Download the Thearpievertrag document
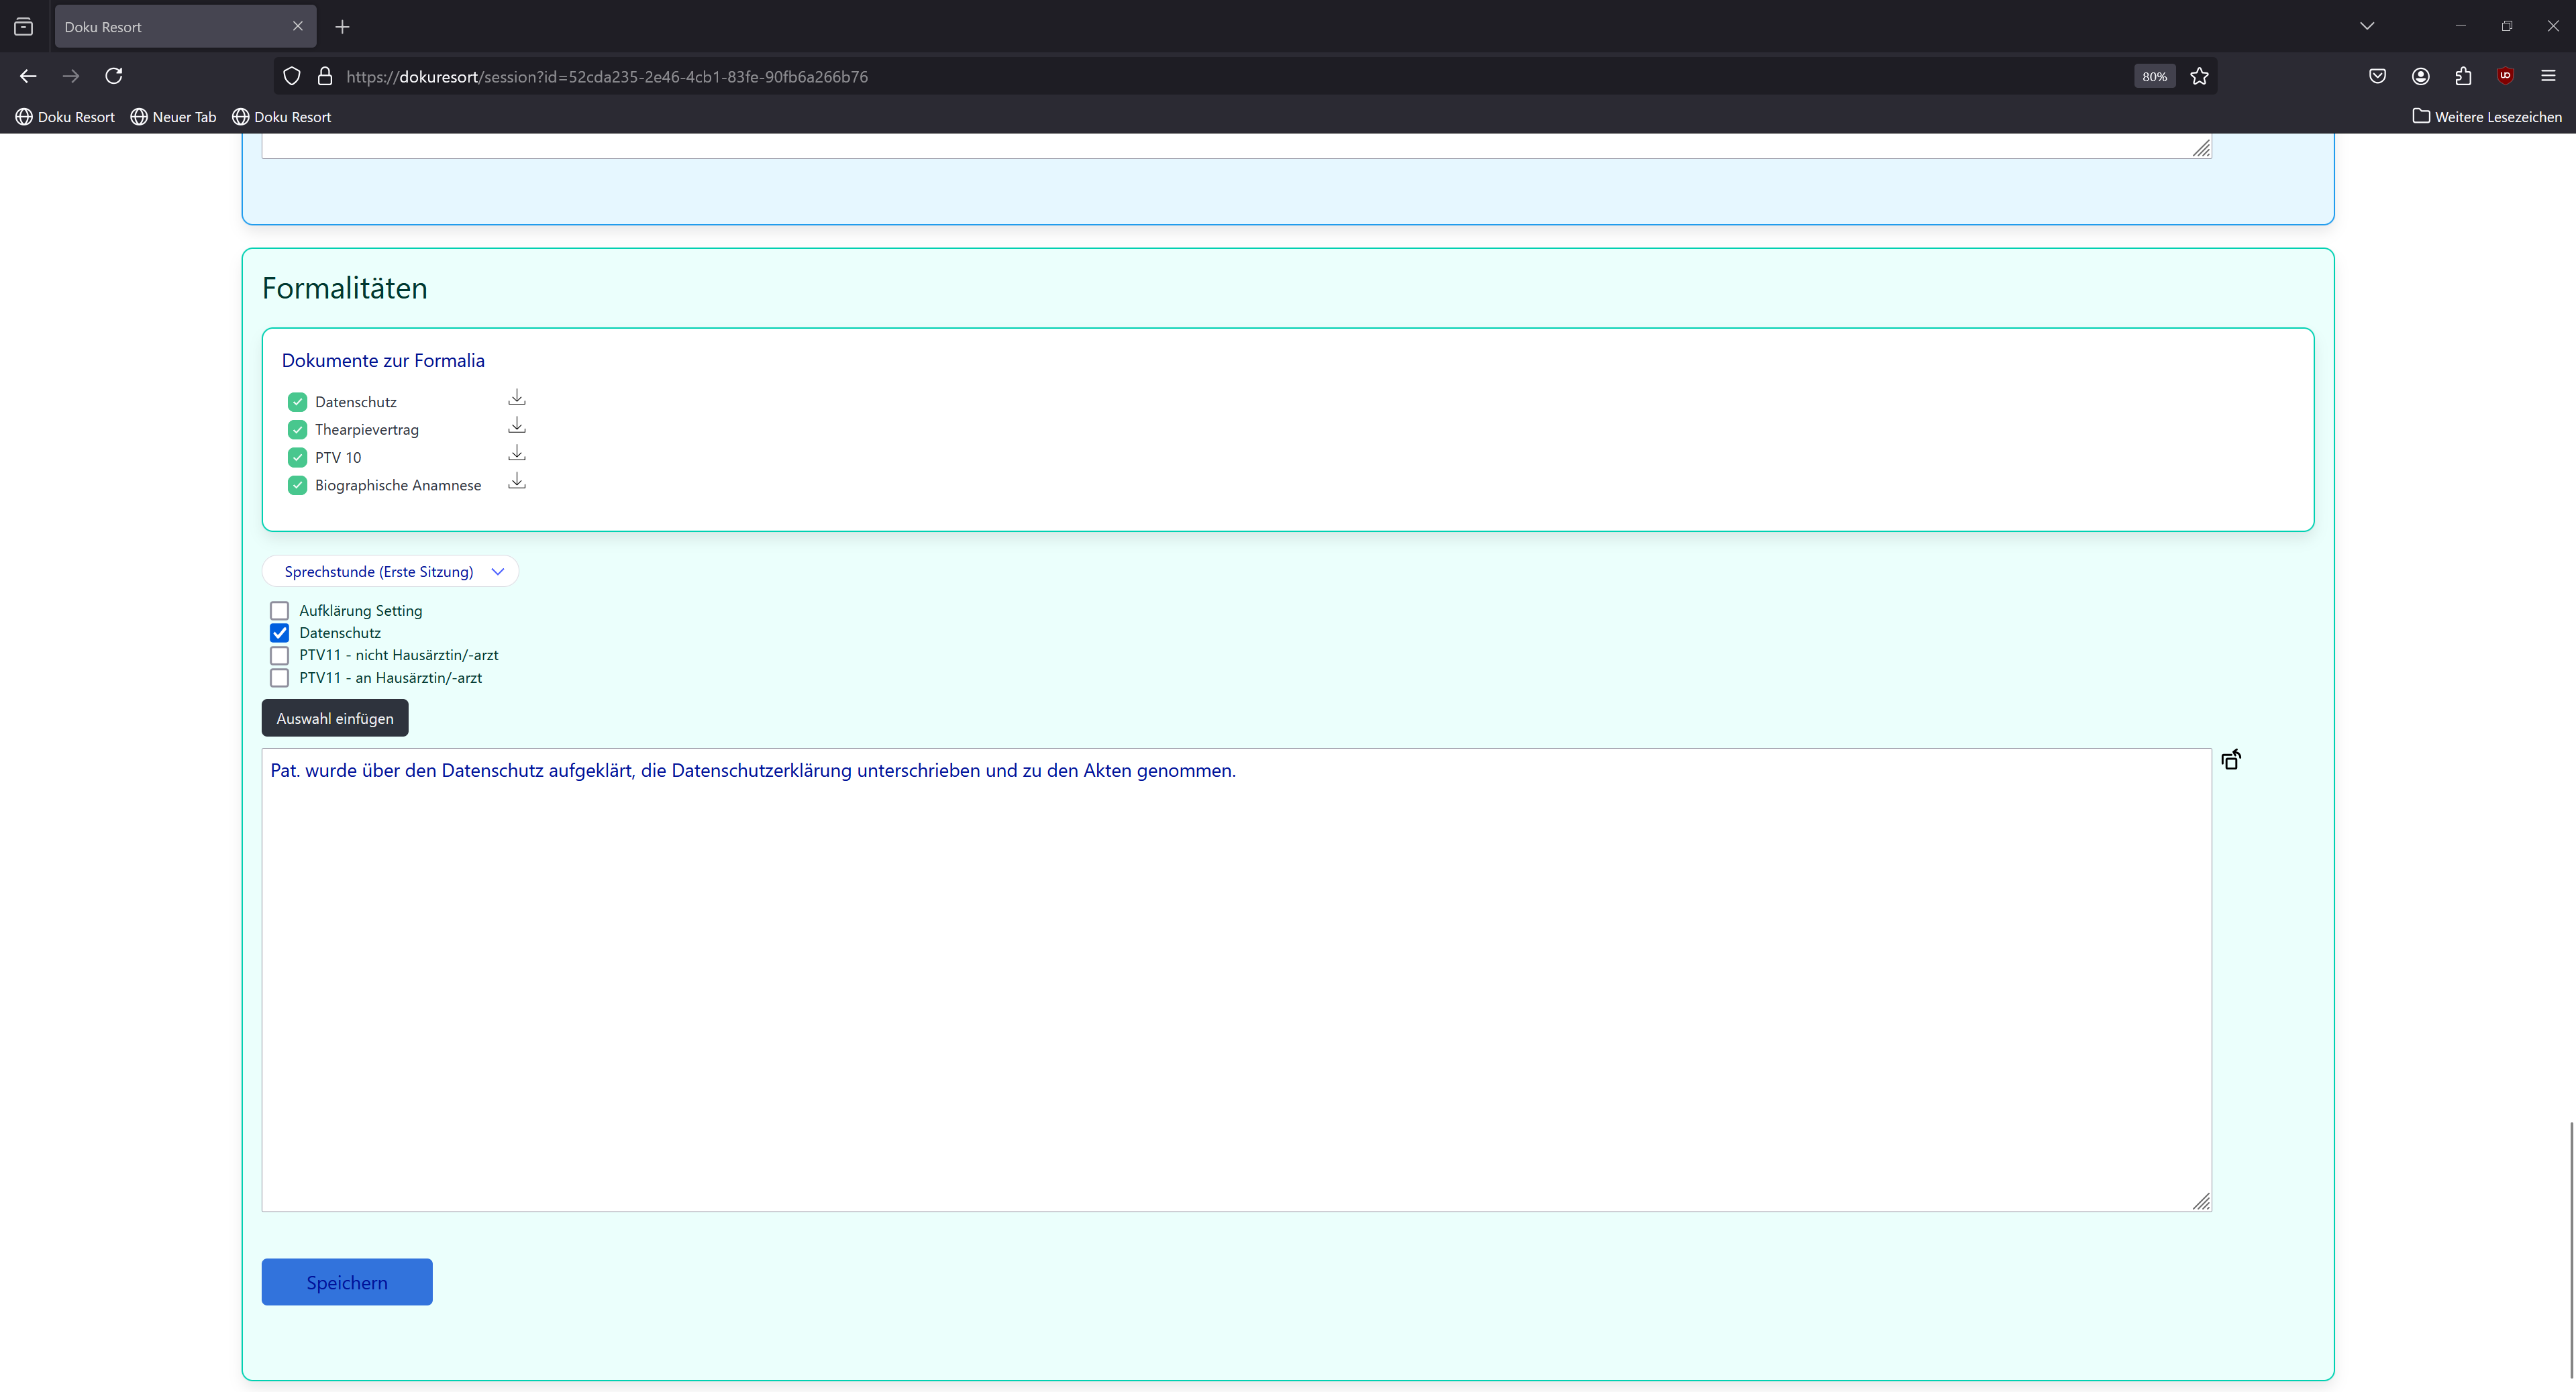 tap(516, 426)
